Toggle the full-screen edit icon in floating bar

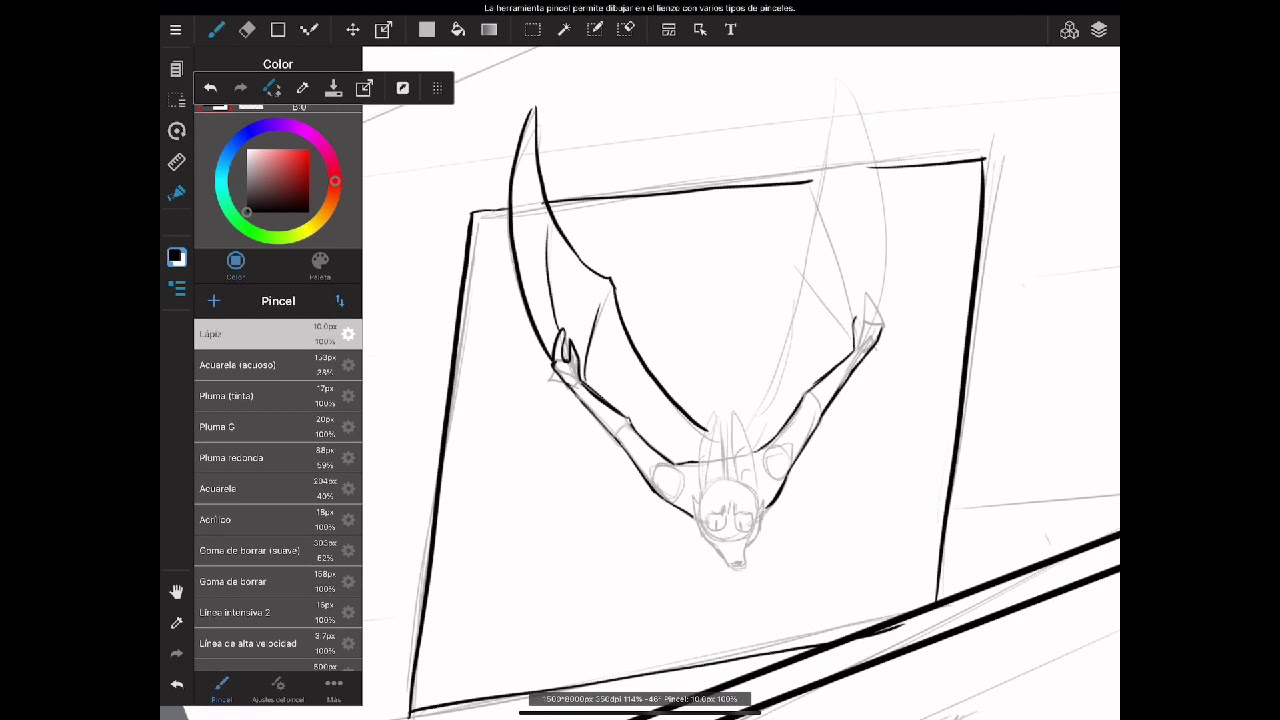click(403, 88)
